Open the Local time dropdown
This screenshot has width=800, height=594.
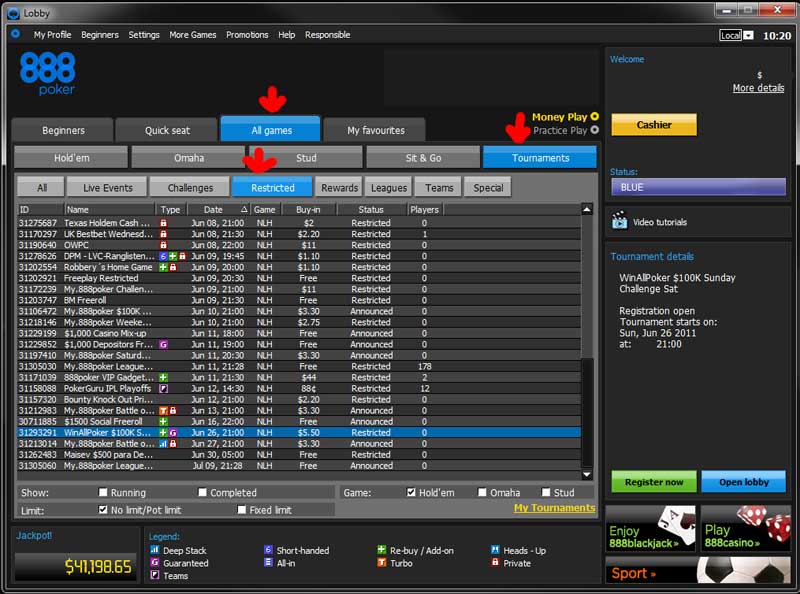[748, 35]
